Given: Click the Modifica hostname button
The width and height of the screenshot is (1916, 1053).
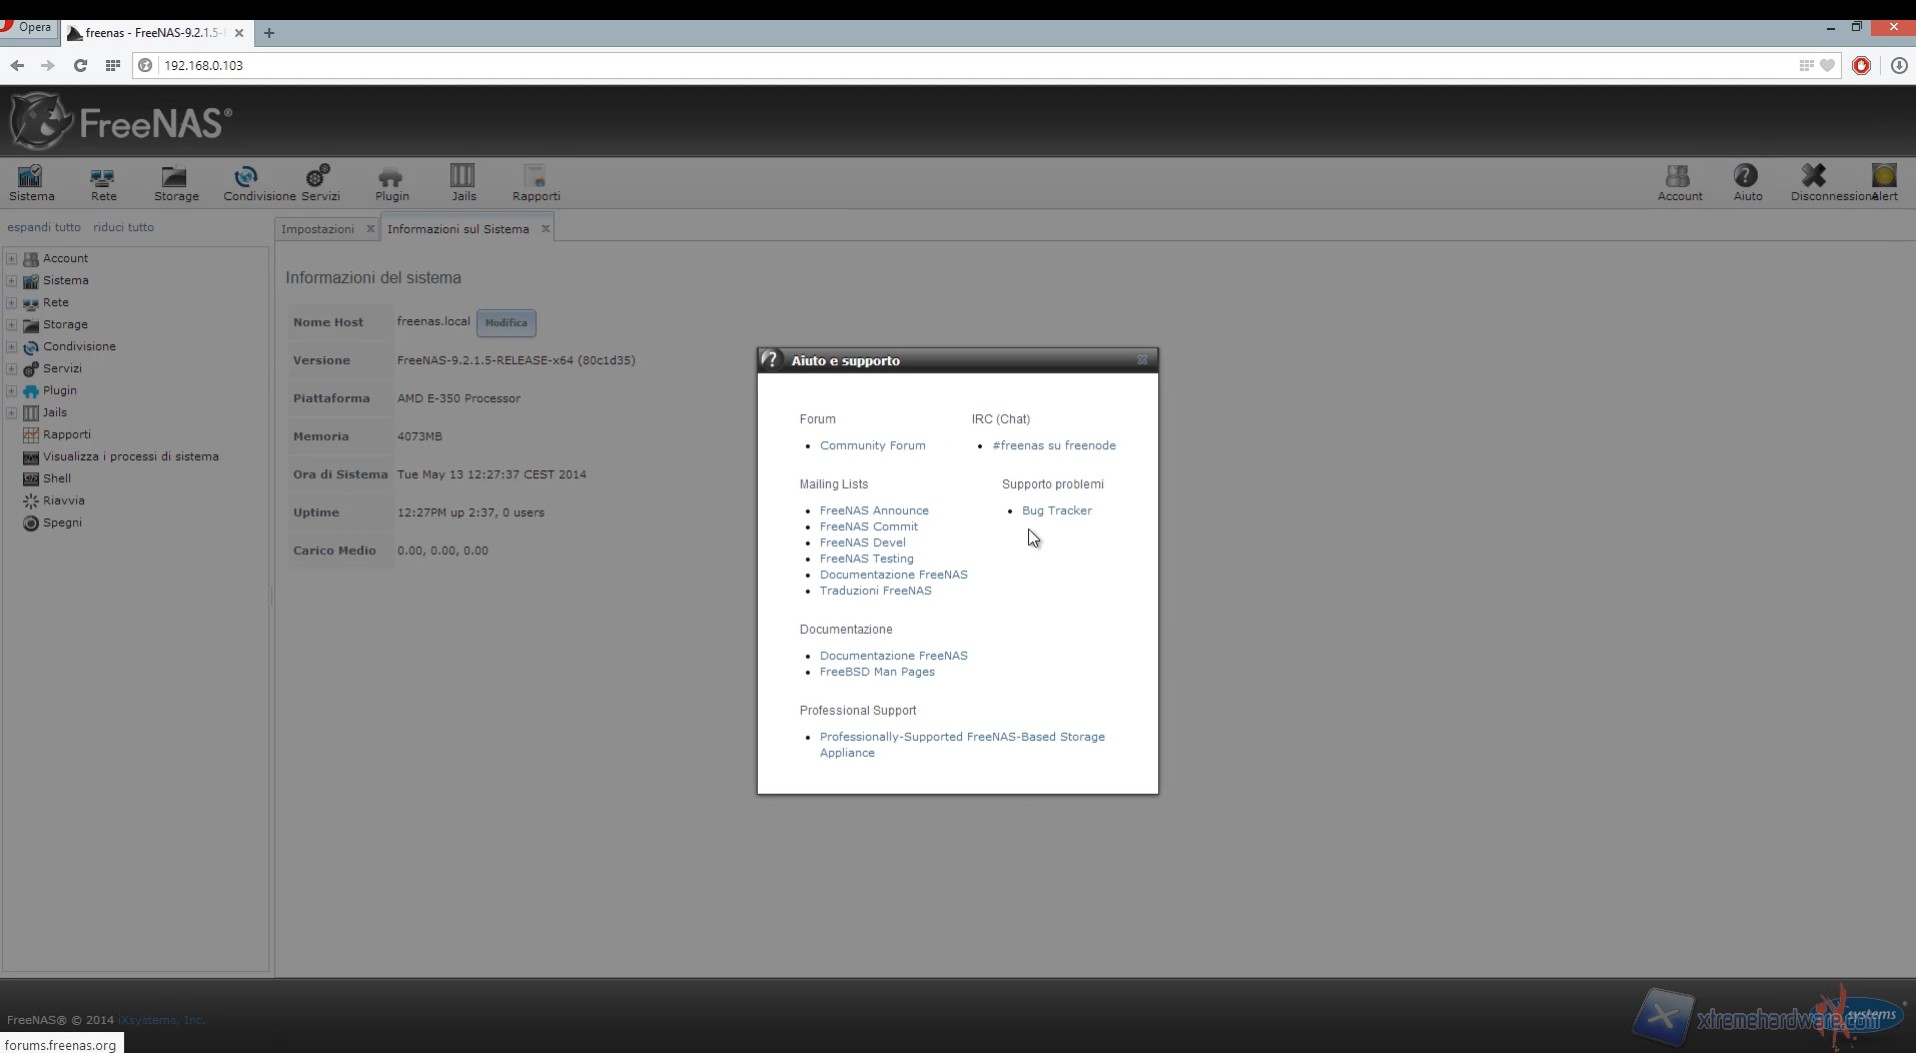Looking at the screenshot, I should point(506,323).
